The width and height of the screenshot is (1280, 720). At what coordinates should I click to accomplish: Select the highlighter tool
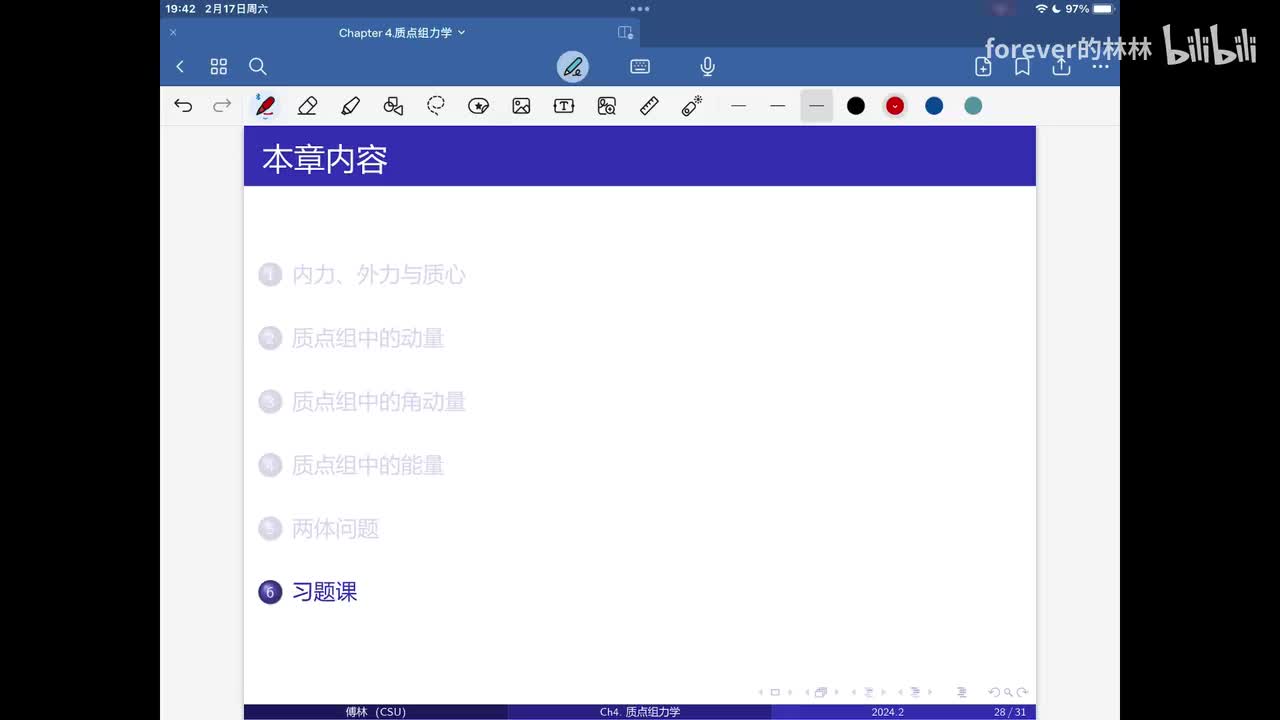click(x=350, y=105)
